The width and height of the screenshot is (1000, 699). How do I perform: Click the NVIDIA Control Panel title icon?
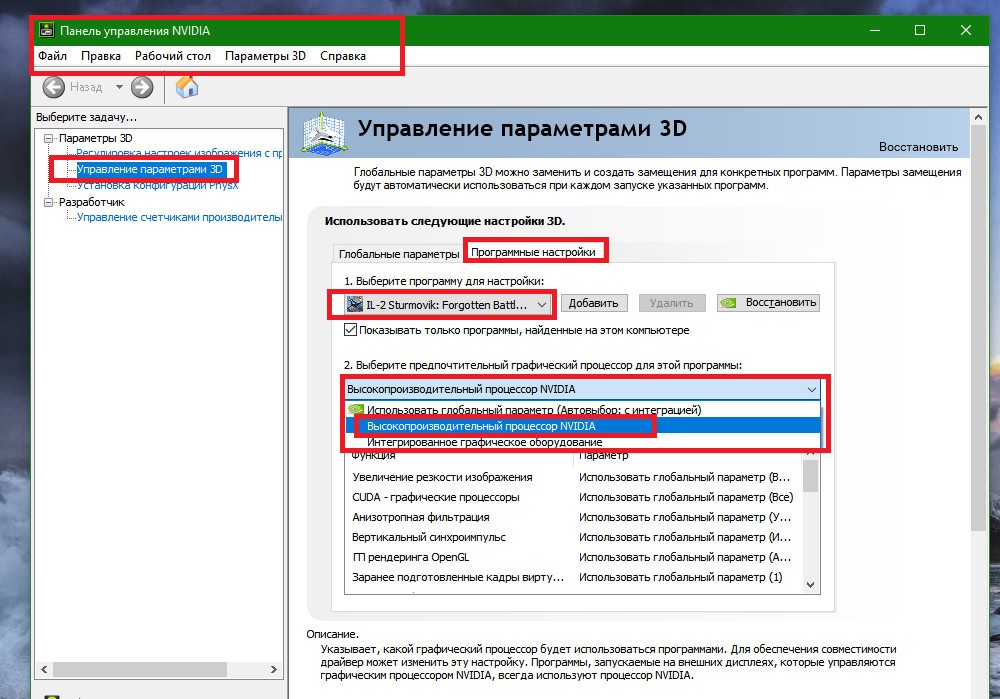click(x=47, y=30)
